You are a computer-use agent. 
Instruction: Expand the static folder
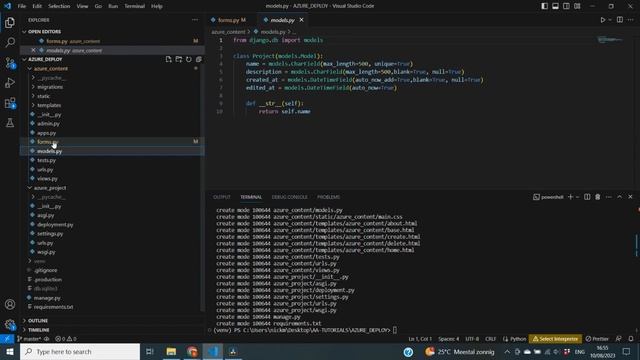[43, 96]
